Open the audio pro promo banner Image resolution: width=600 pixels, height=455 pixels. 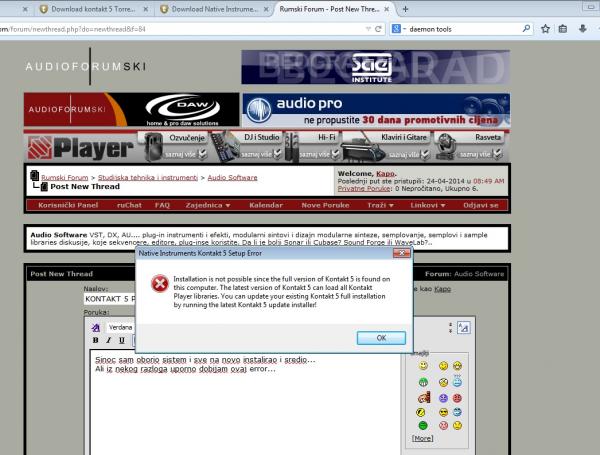pyautogui.click(x=376, y=110)
